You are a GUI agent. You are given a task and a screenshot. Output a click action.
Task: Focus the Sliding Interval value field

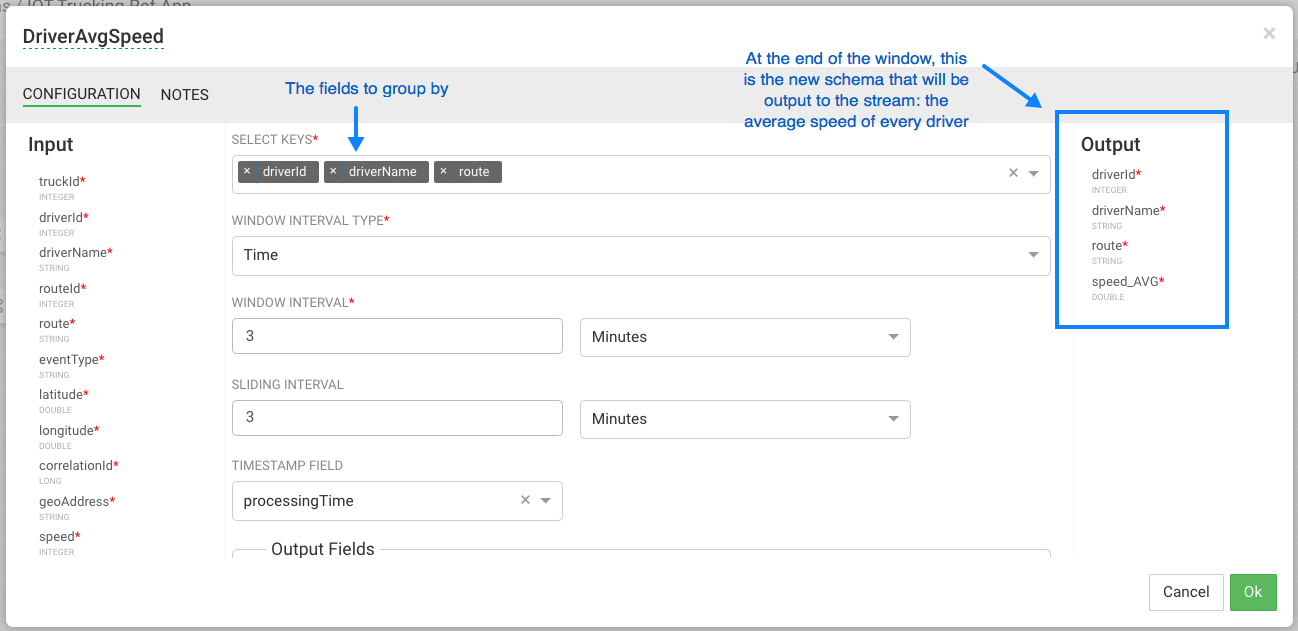tap(397, 419)
